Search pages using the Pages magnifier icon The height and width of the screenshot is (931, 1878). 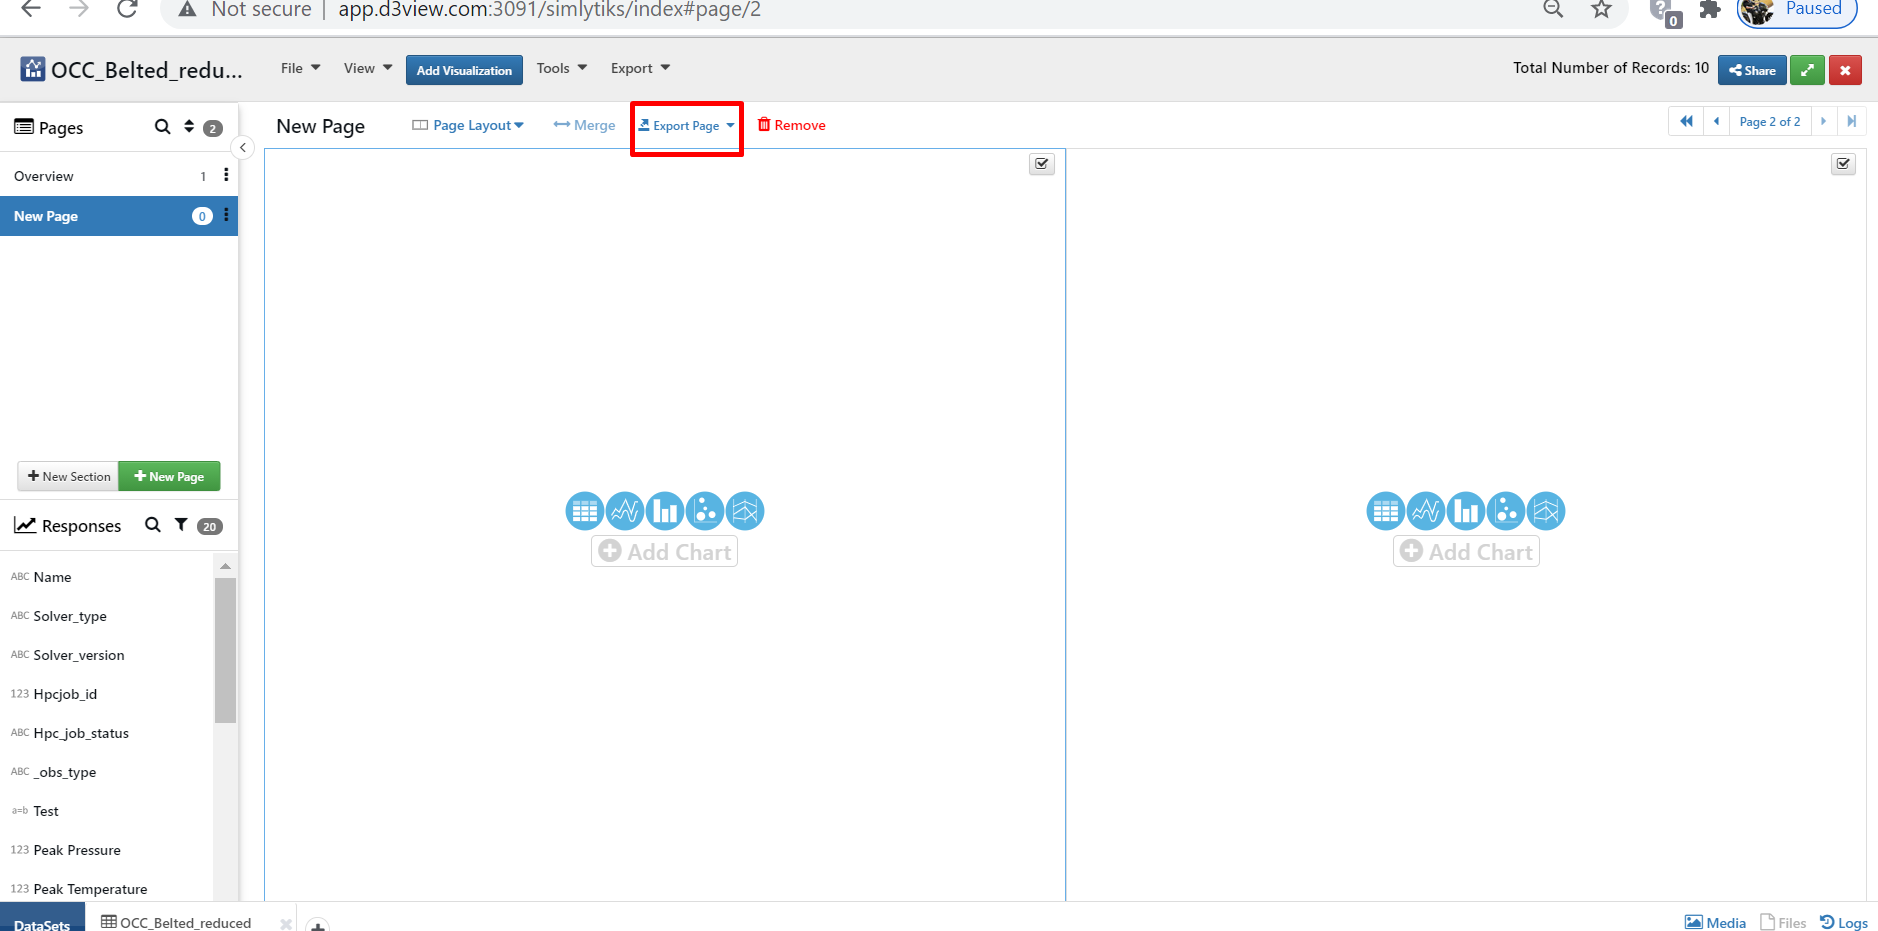click(x=162, y=127)
